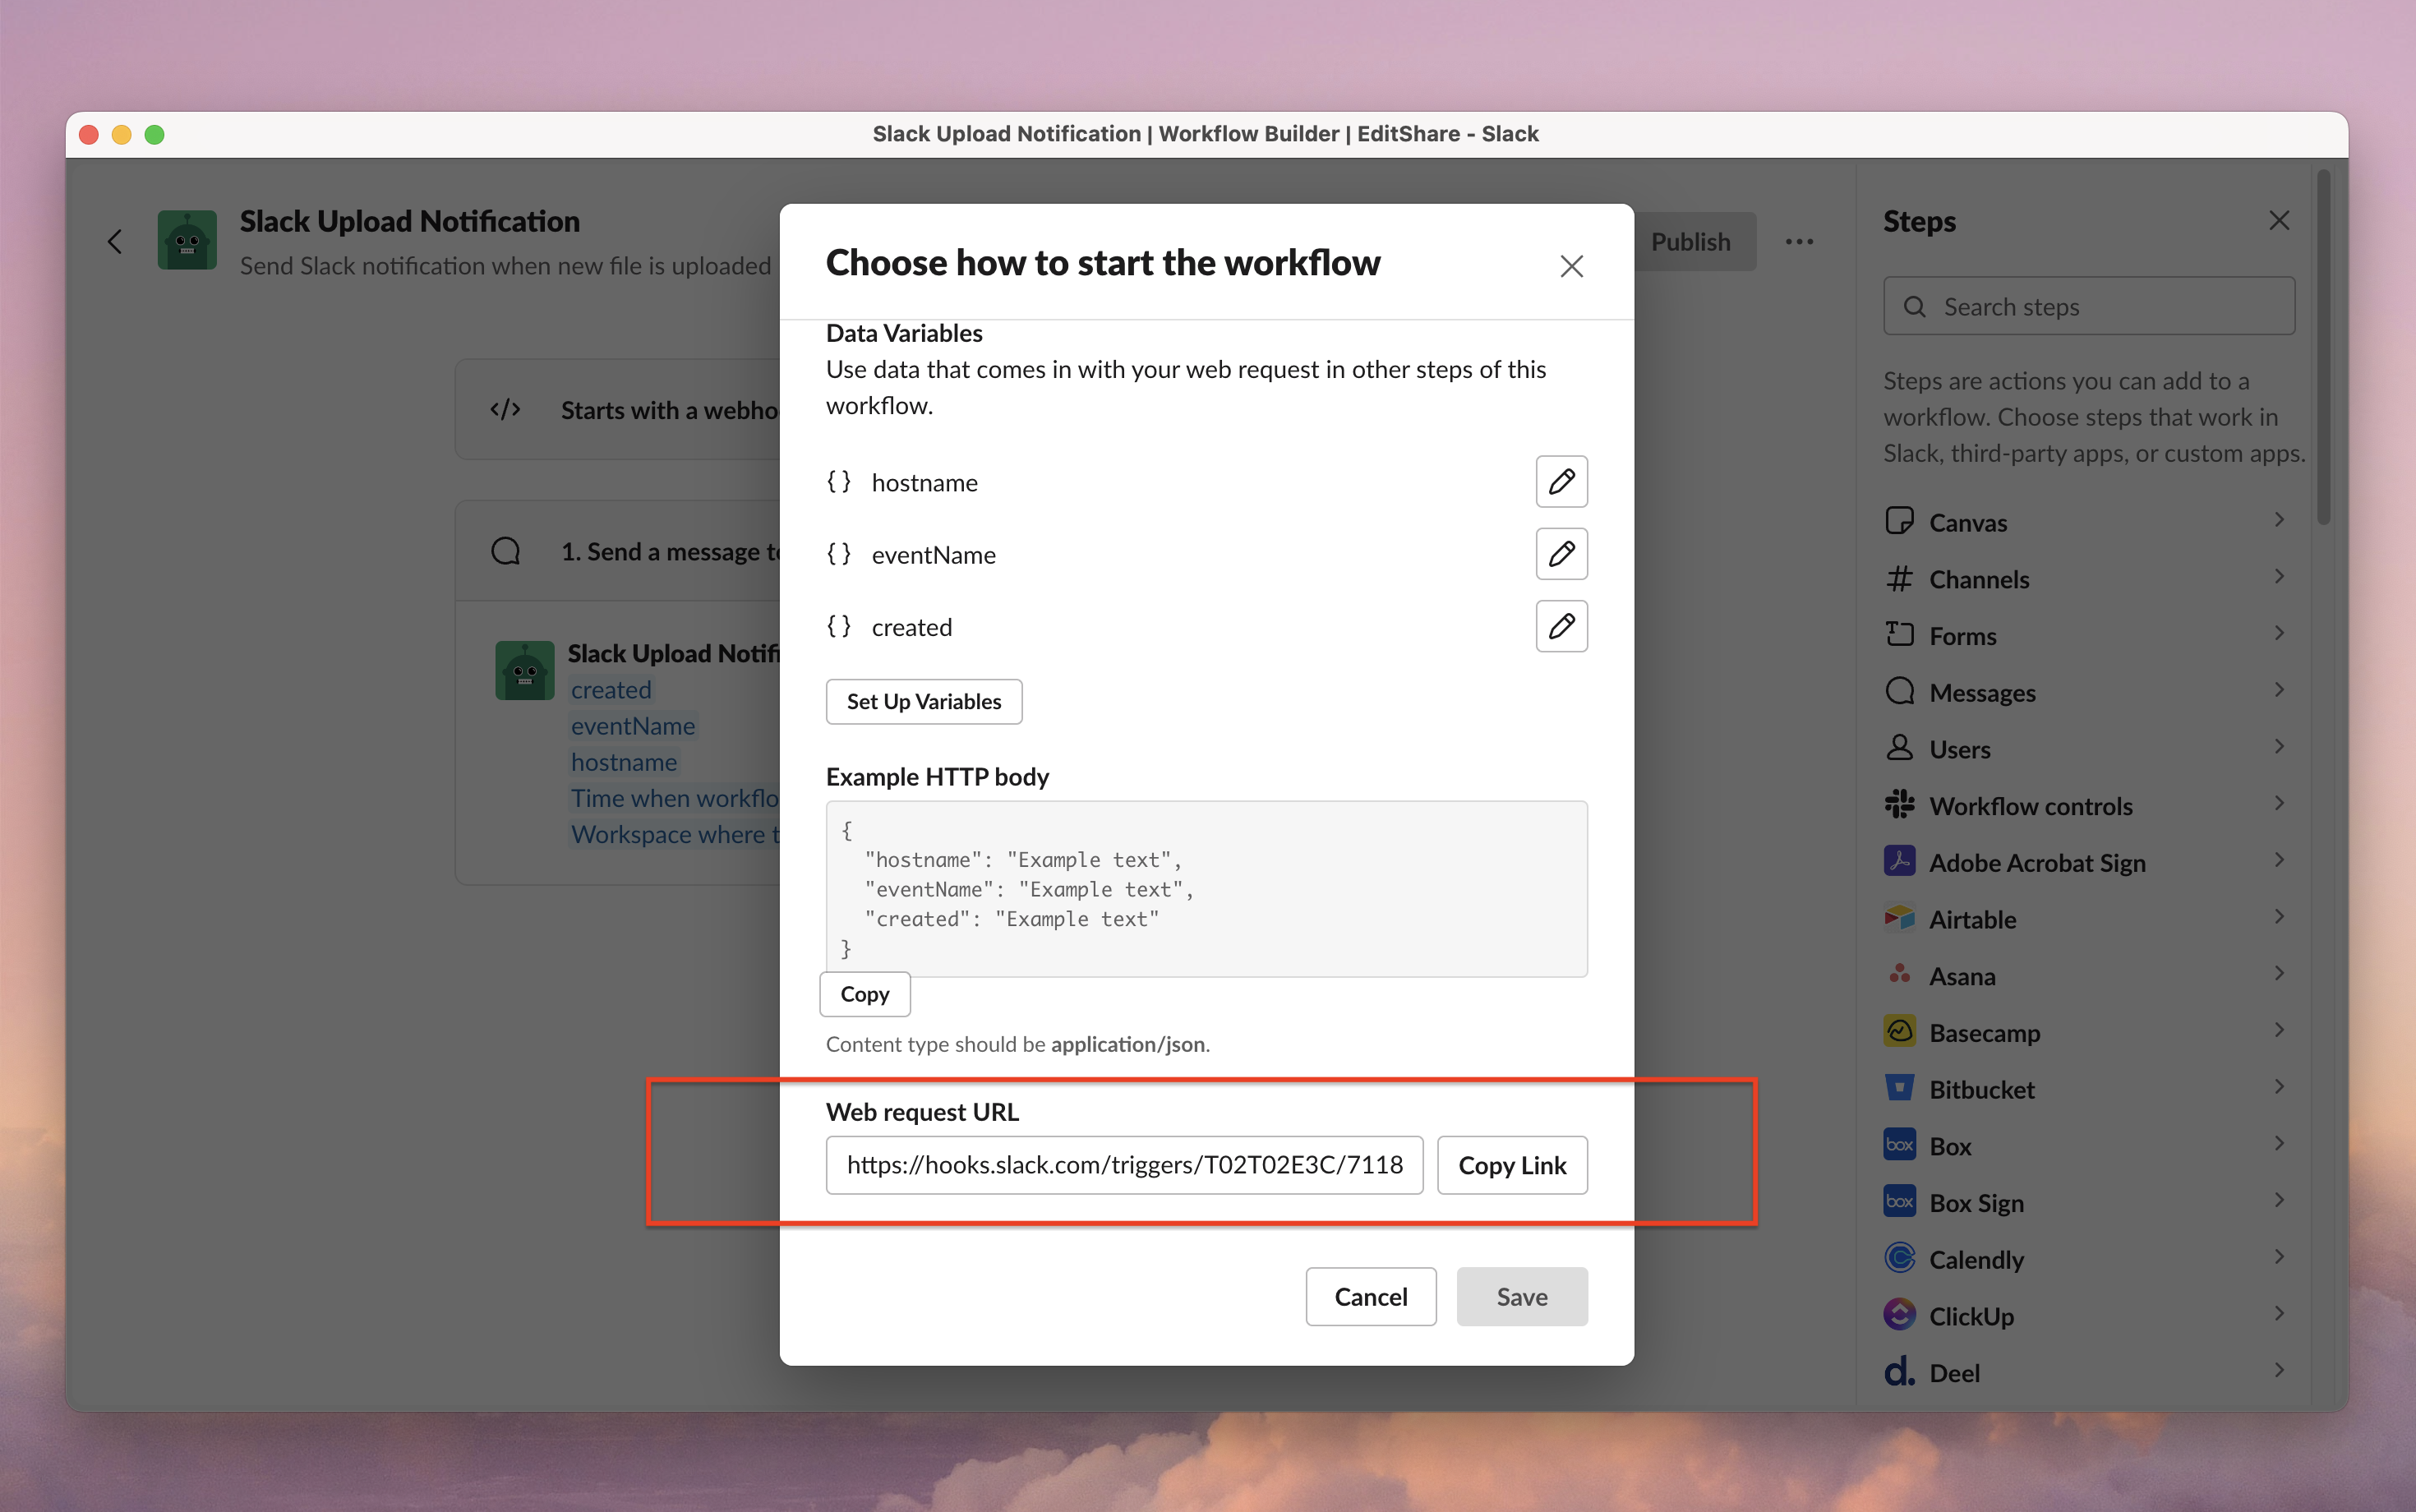Select the Canvas step in Steps panel
Screen dimensions: 2416x1512
(x=1966, y=521)
